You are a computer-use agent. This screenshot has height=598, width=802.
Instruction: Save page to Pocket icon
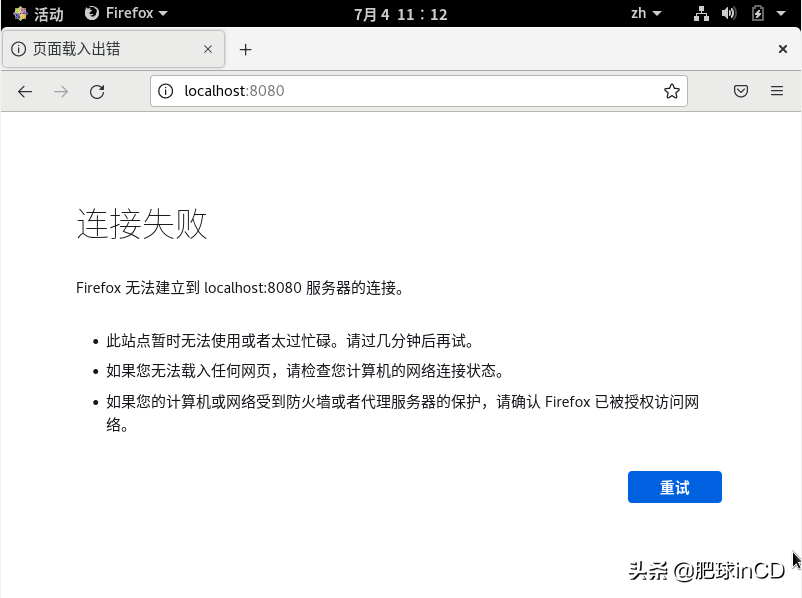(x=741, y=91)
